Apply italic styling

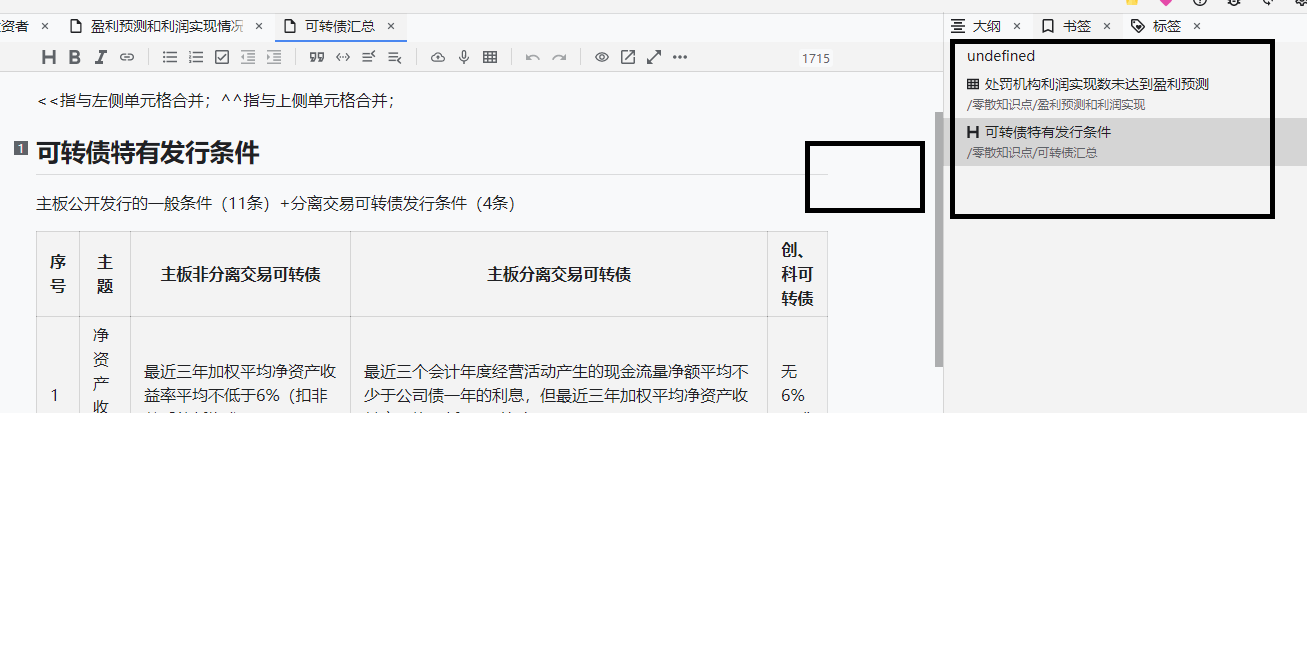pyautogui.click(x=101, y=57)
